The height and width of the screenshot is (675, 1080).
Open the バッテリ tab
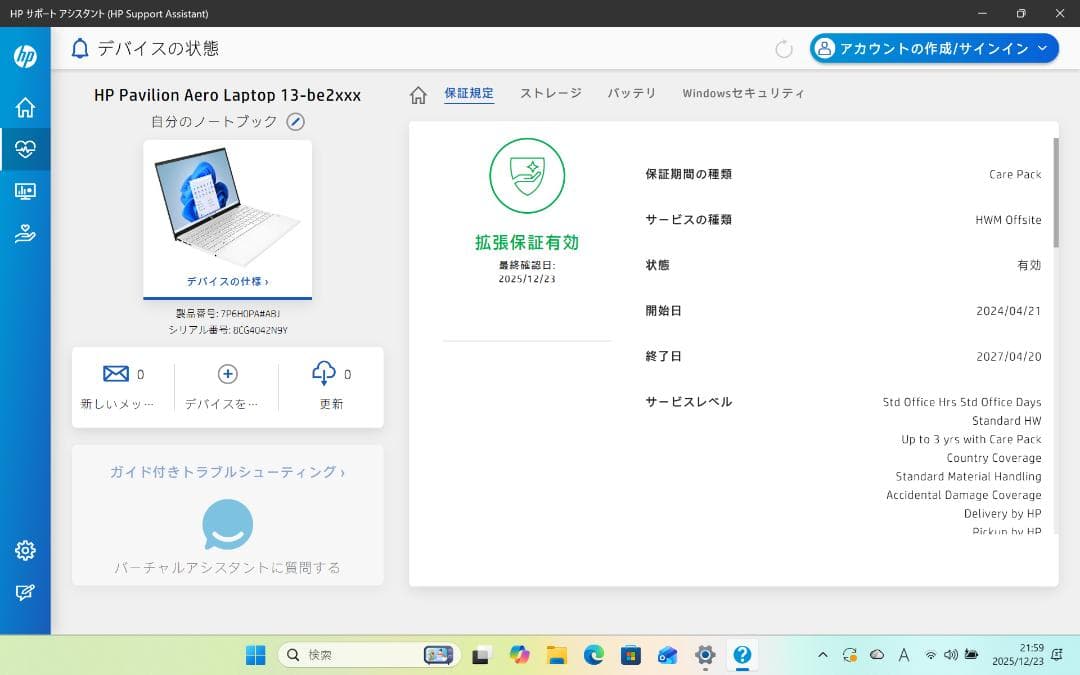[x=631, y=92]
